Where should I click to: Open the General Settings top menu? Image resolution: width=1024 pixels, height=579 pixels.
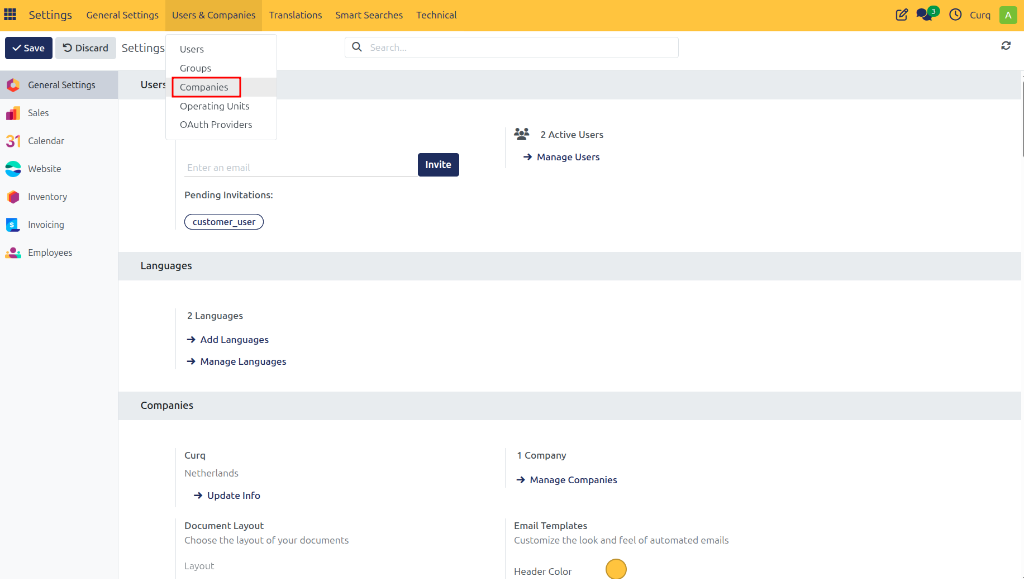point(122,15)
